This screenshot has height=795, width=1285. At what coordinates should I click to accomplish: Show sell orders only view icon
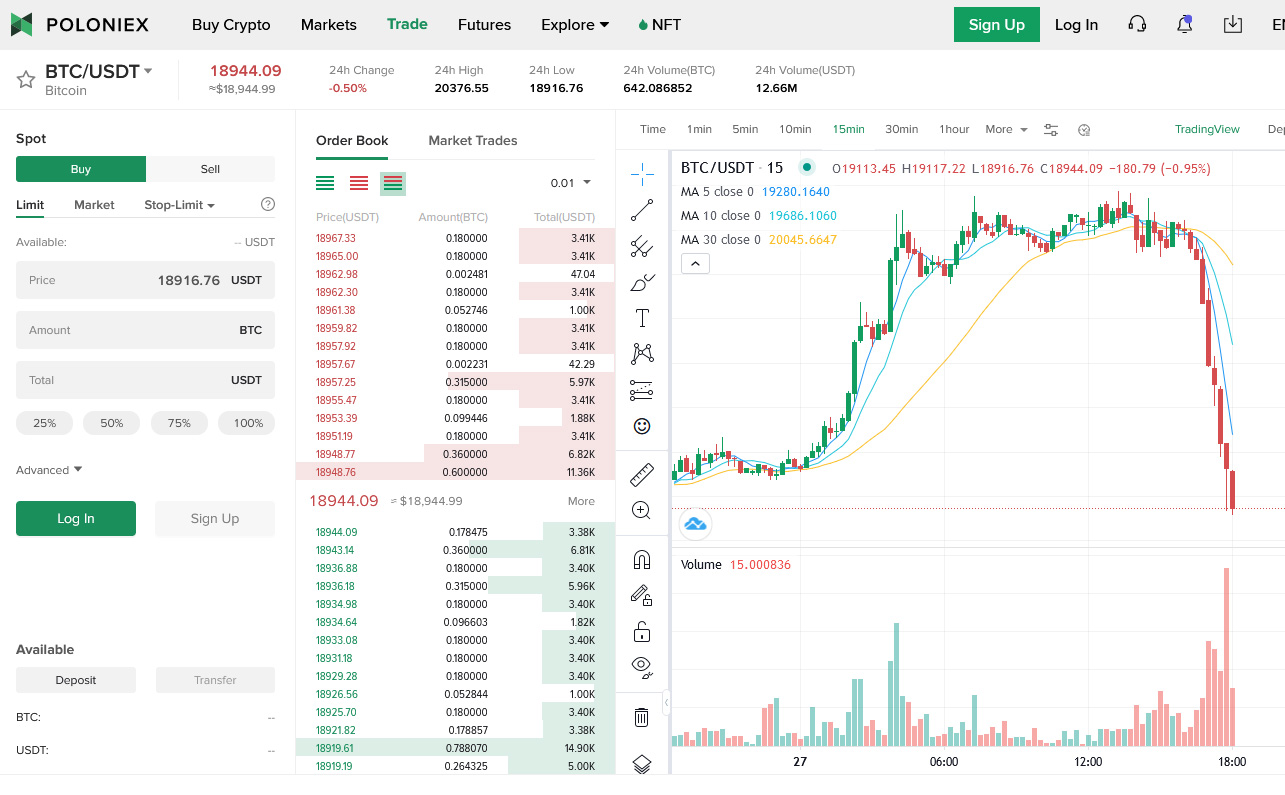[x=359, y=183]
